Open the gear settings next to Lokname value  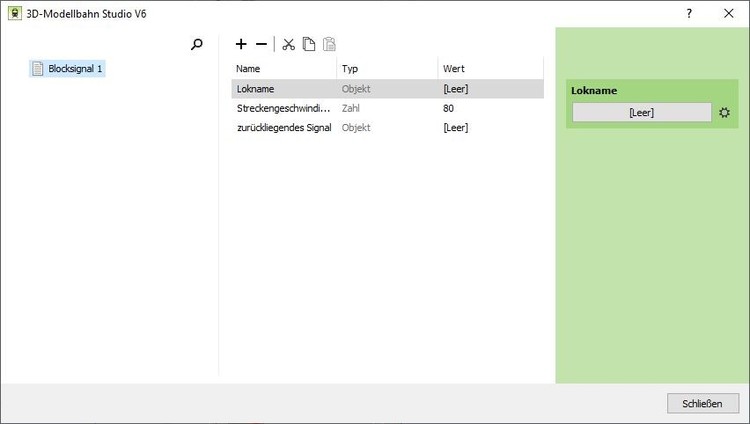[724, 112]
